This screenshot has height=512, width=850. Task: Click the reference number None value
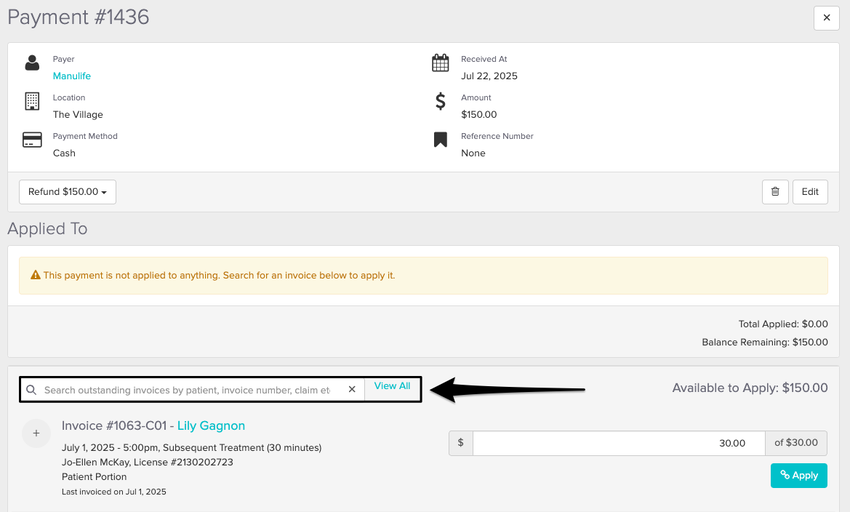click(x=473, y=153)
